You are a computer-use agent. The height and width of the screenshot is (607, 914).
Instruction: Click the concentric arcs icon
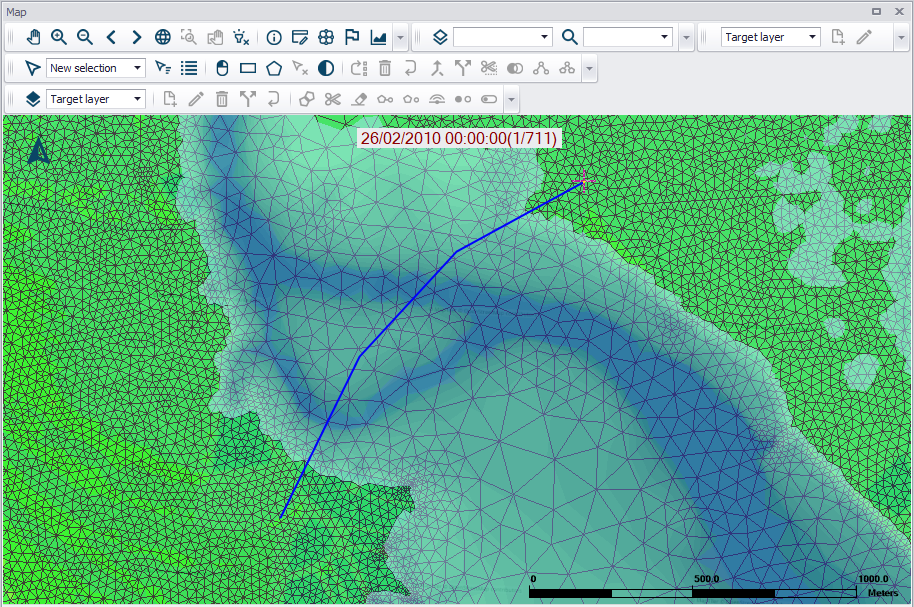[x=437, y=99]
